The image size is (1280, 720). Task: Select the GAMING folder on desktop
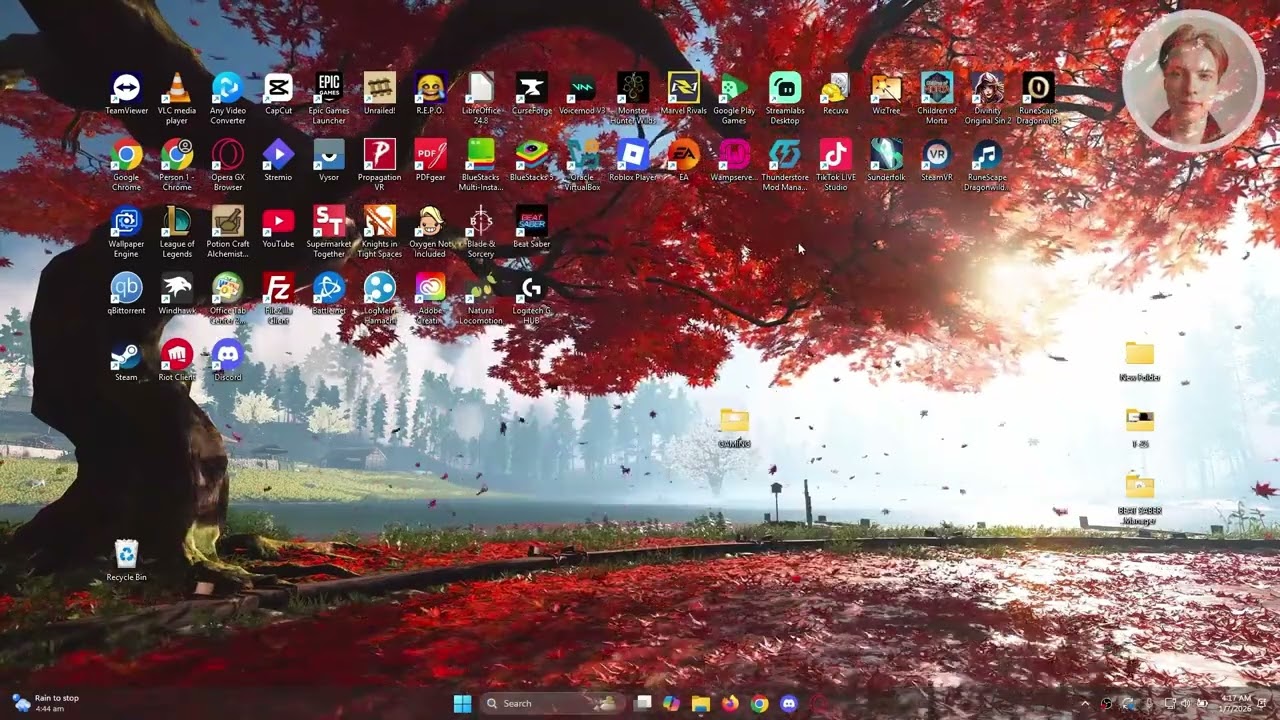click(734, 422)
